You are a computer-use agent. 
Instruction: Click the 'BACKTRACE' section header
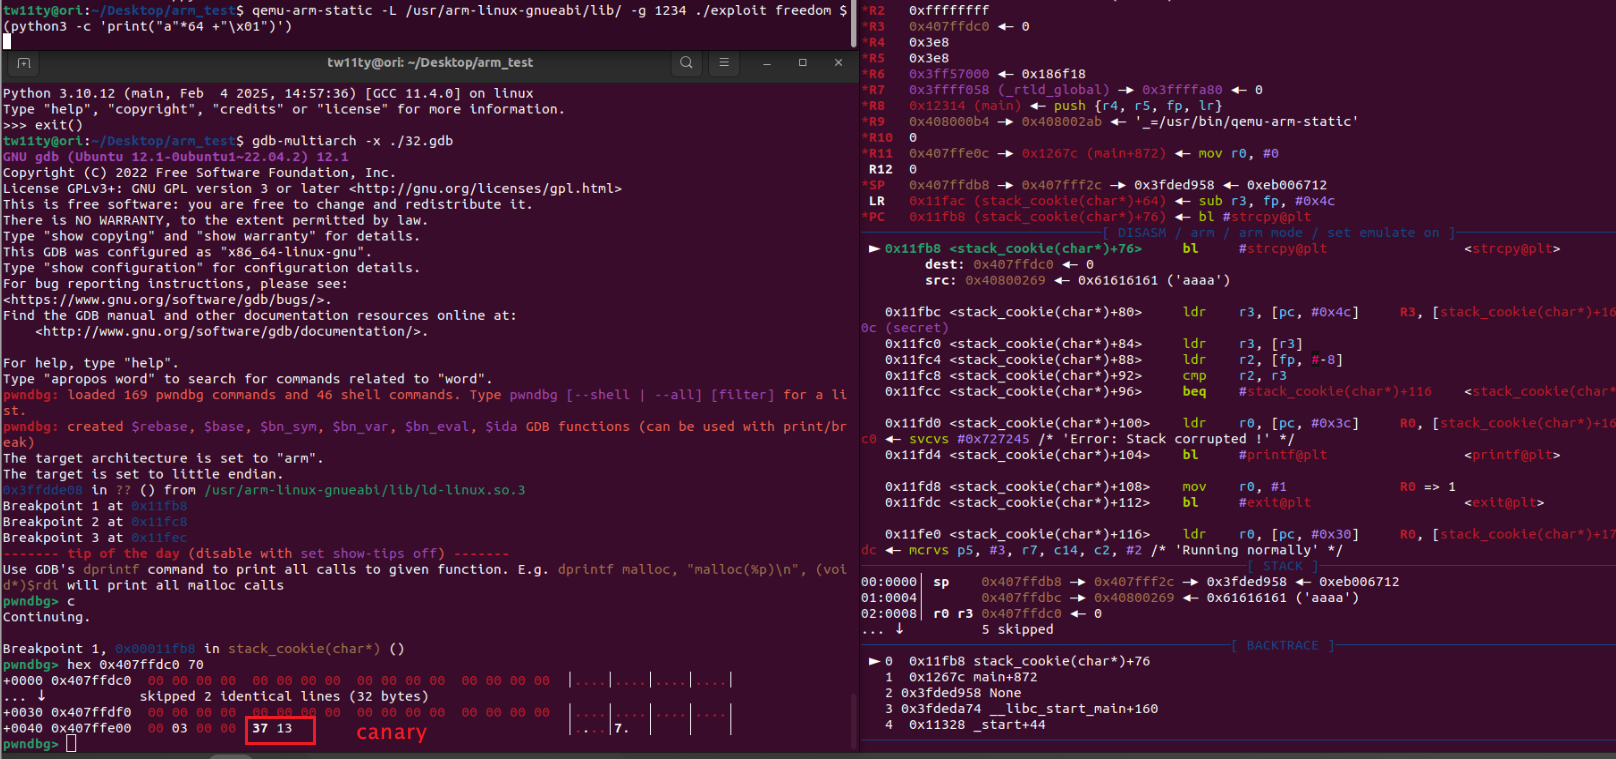[x=1283, y=646]
